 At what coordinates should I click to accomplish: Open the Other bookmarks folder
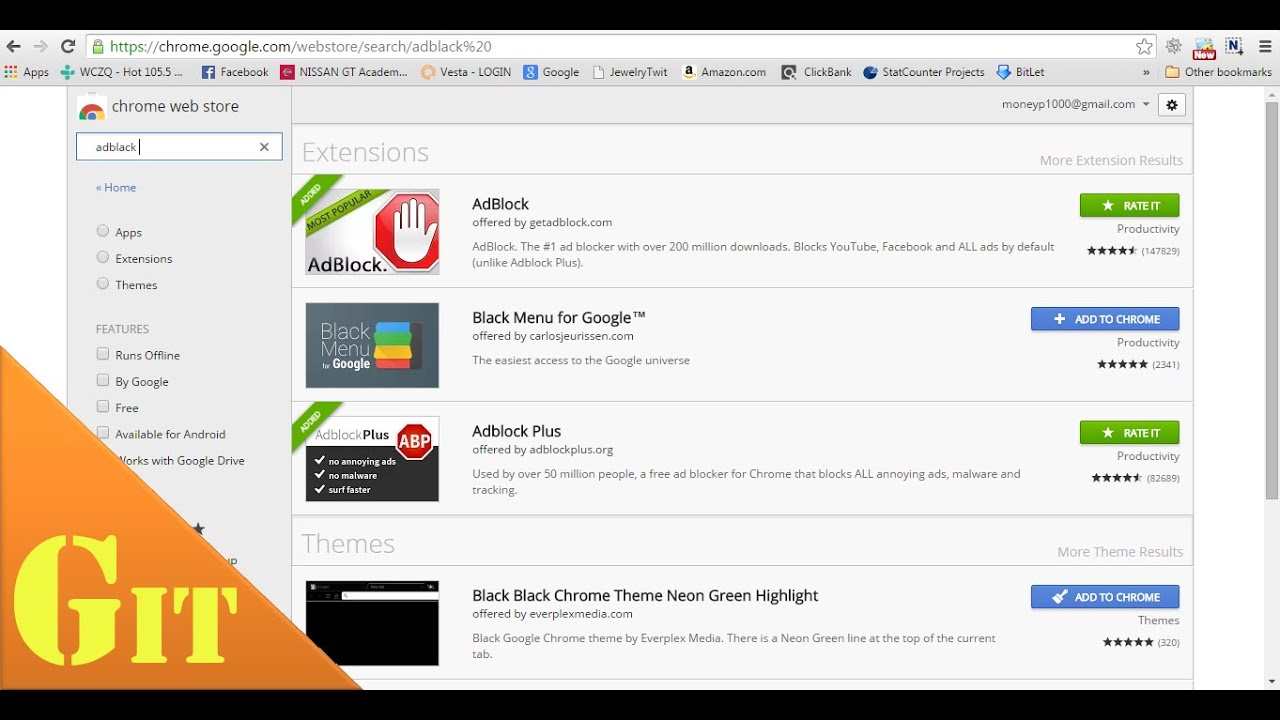pos(1219,72)
